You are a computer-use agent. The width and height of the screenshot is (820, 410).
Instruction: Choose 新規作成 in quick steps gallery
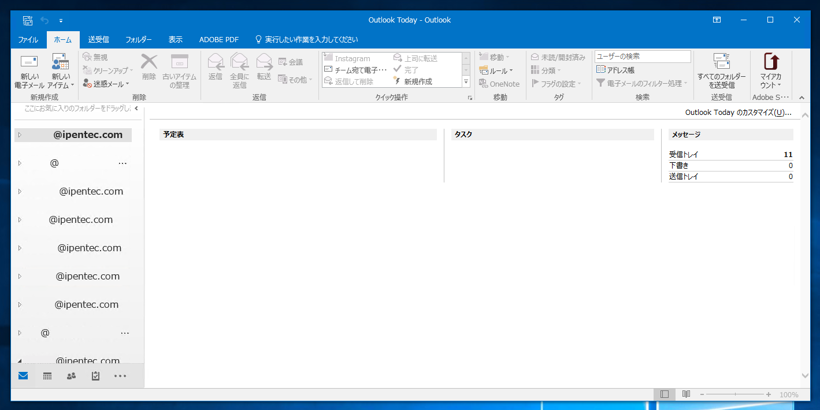pyautogui.click(x=413, y=81)
